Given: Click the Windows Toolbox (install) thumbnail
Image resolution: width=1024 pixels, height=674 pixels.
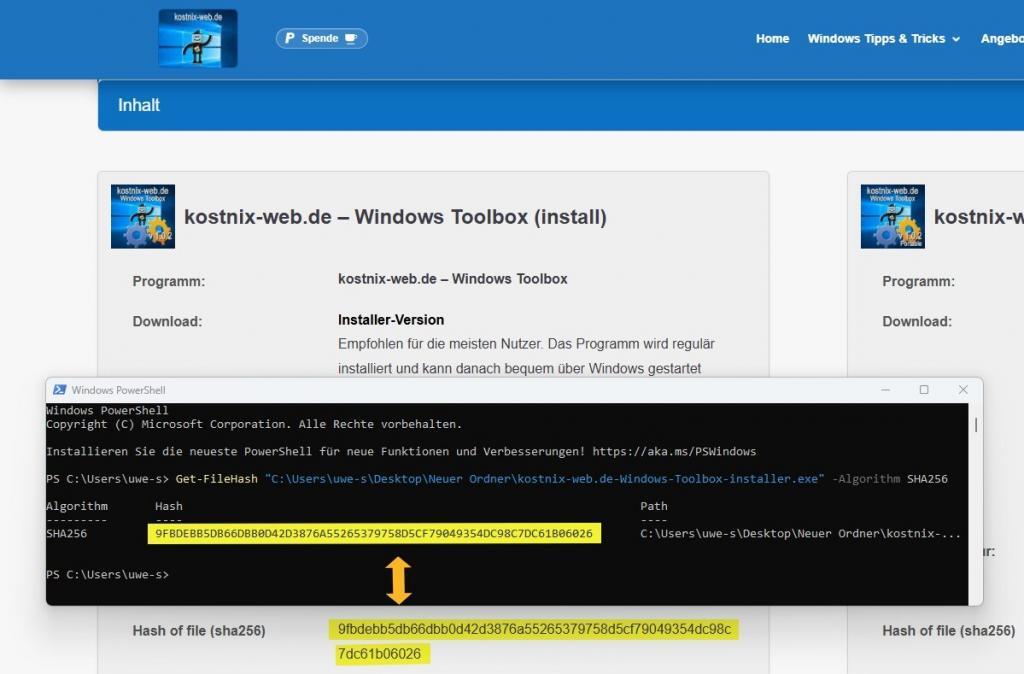Looking at the screenshot, I should click(x=143, y=216).
